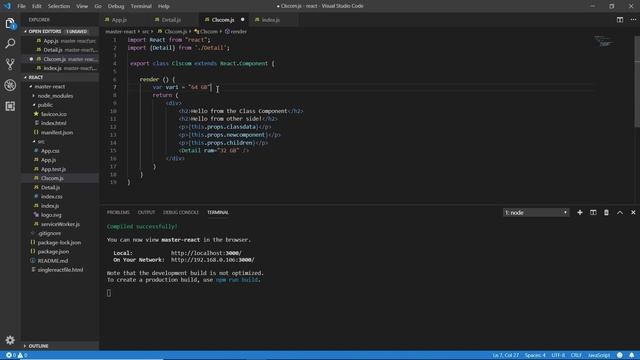
Task: Close the terminal panel
Action: click(633, 212)
